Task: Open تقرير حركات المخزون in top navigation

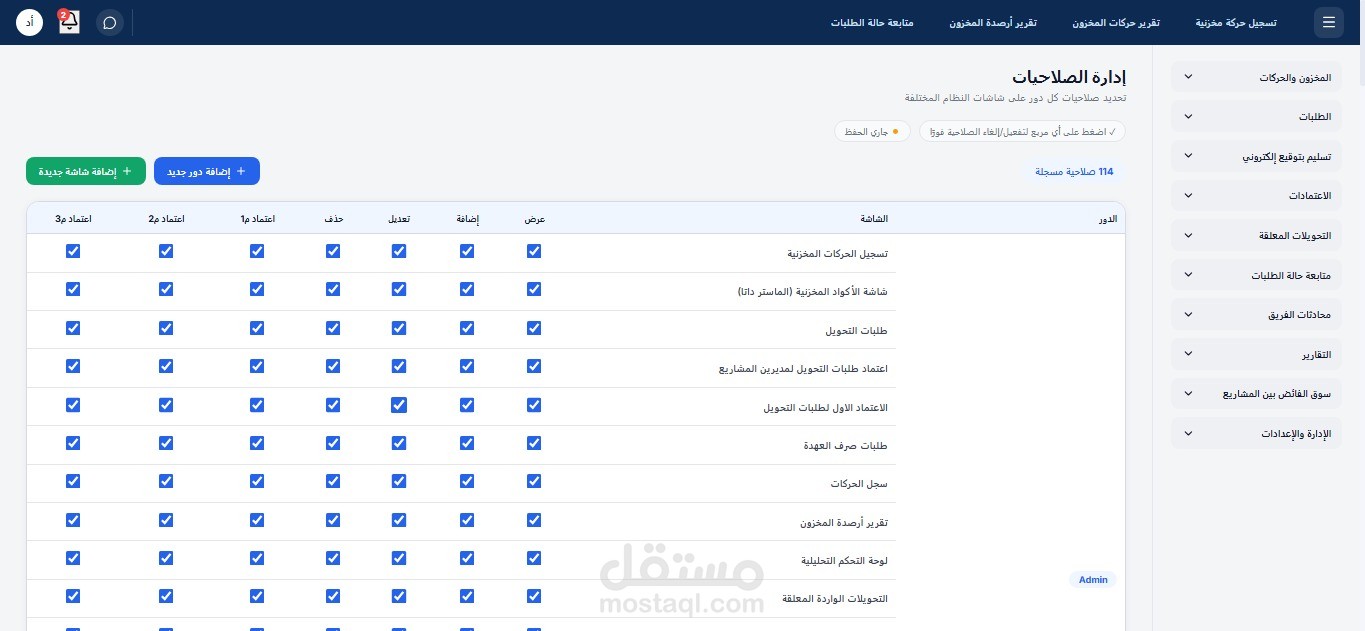Action: 1118,22
